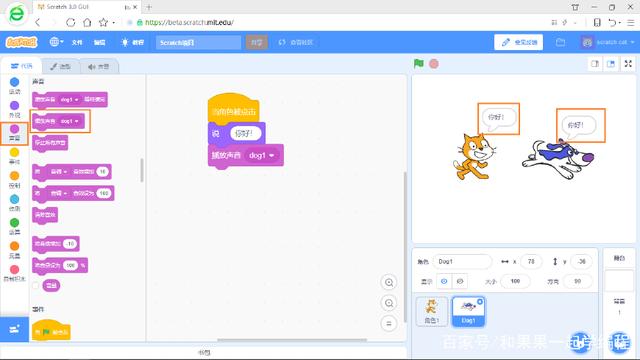The height and width of the screenshot is (360, 640).
Task: Open the 编辑 (Edit) menu
Action: point(100,42)
